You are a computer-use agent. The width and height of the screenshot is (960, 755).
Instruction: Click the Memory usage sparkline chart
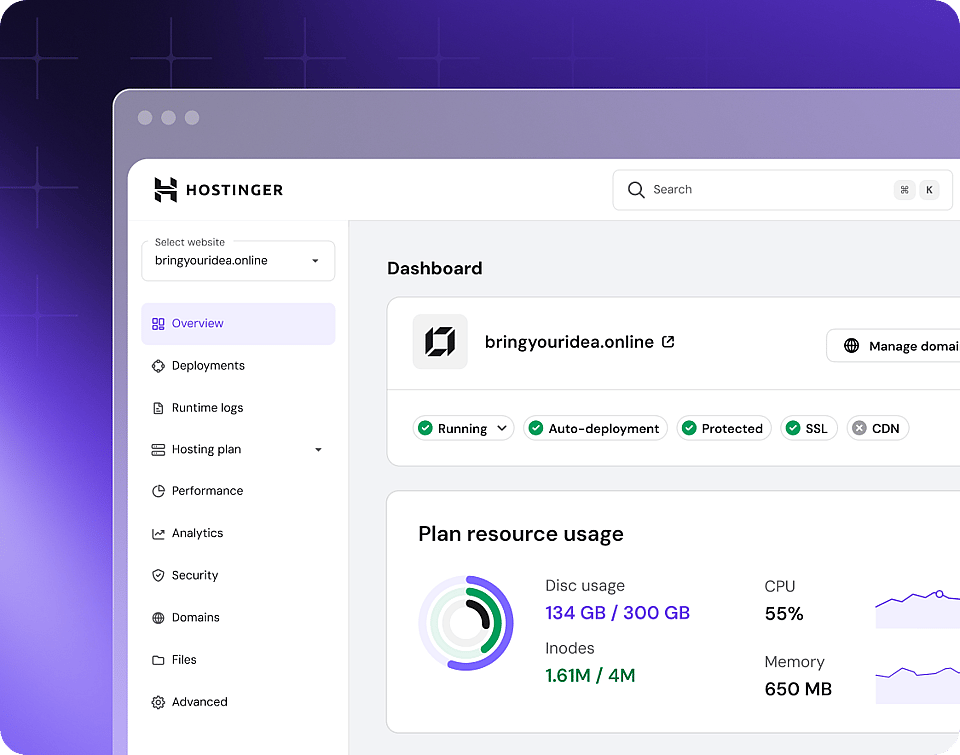coord(918,684)
